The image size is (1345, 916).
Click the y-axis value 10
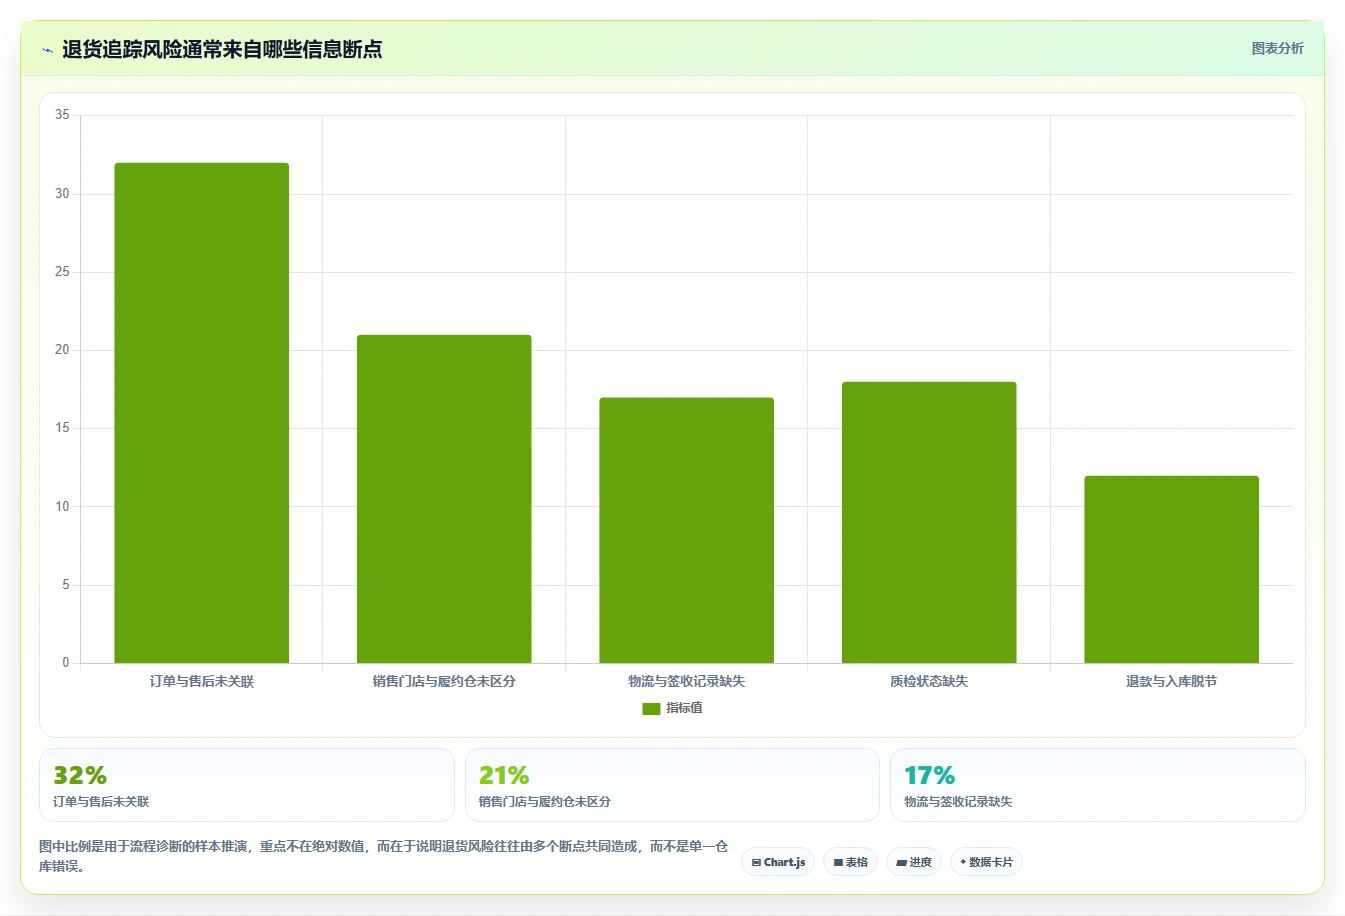(x=62, y=507)
